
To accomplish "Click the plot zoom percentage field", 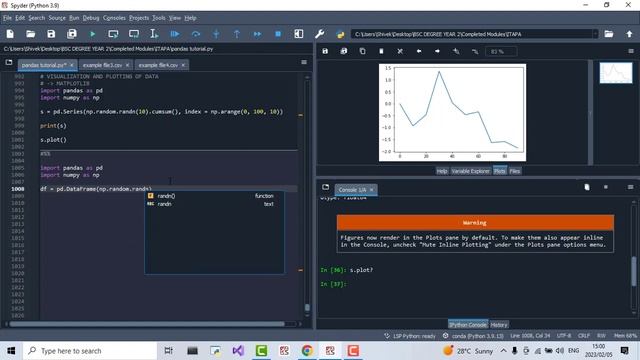I will [x=501, y=51].
